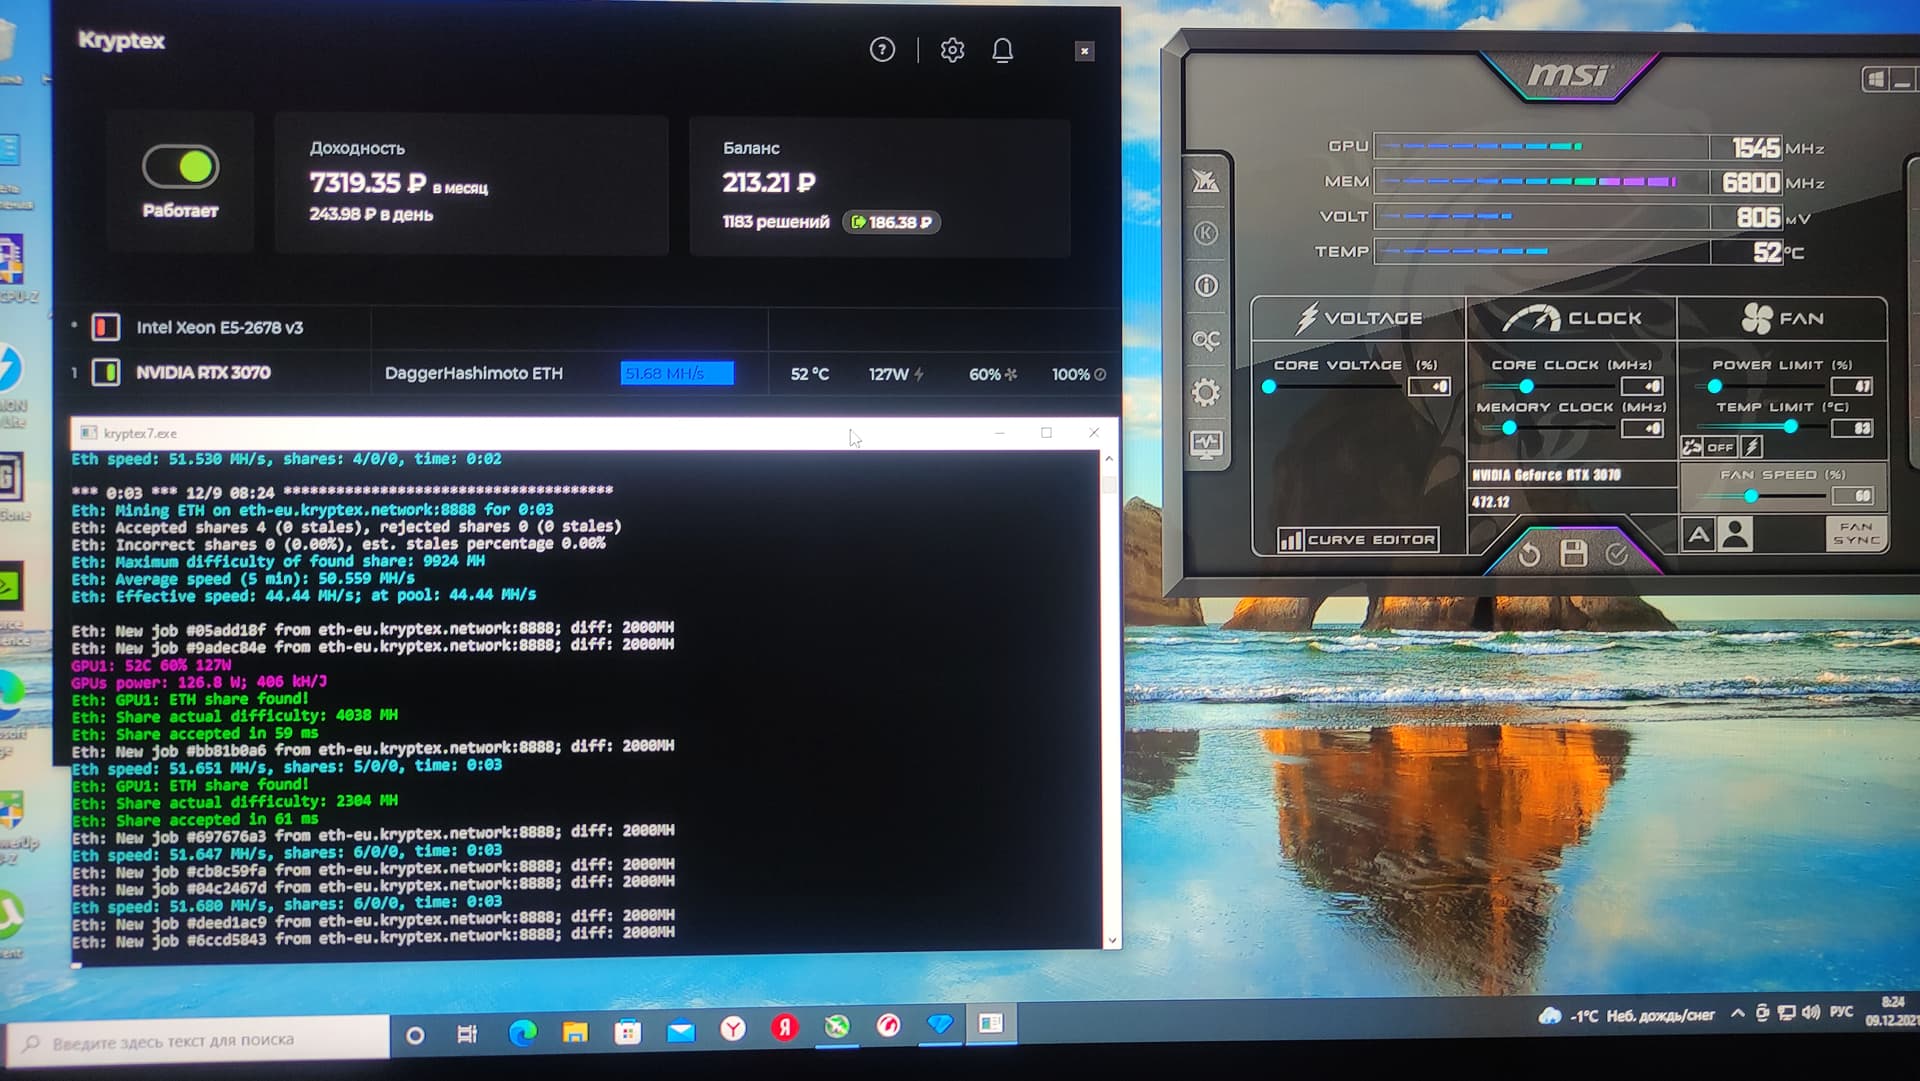Open Cortana circle on taskbar
Viewport: 1920px width, 1081px height.
[x=415, y=1035]
